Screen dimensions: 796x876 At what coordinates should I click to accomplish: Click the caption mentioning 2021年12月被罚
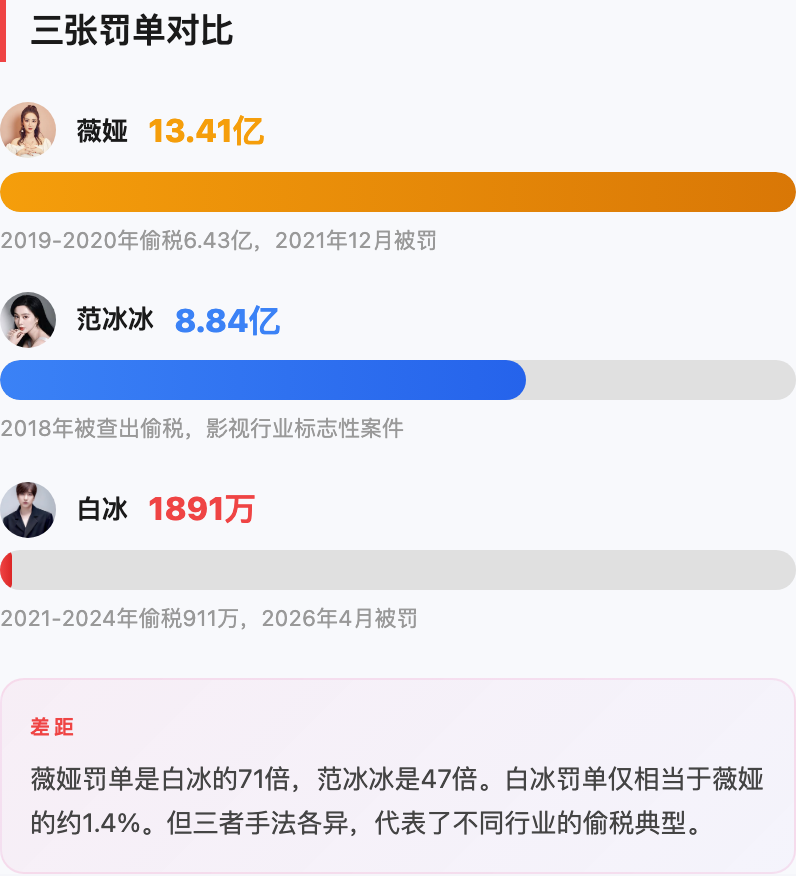218,241
